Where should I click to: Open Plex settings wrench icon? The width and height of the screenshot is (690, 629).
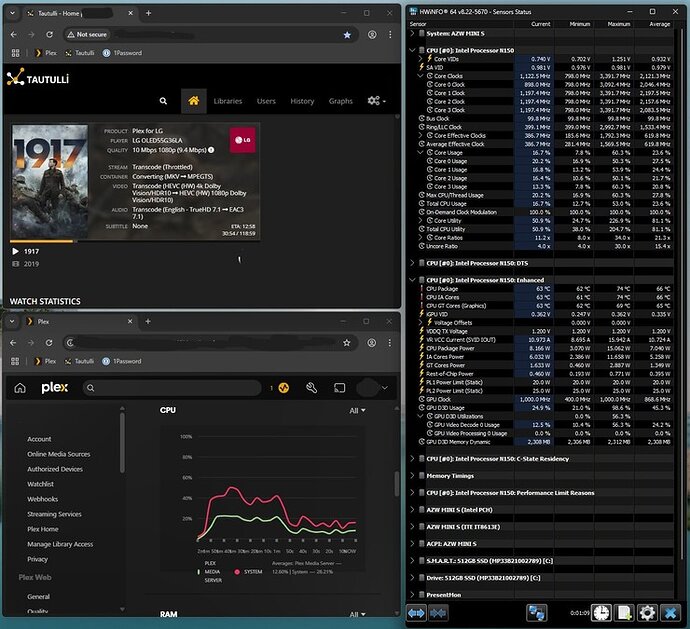[x=311, y=388]
